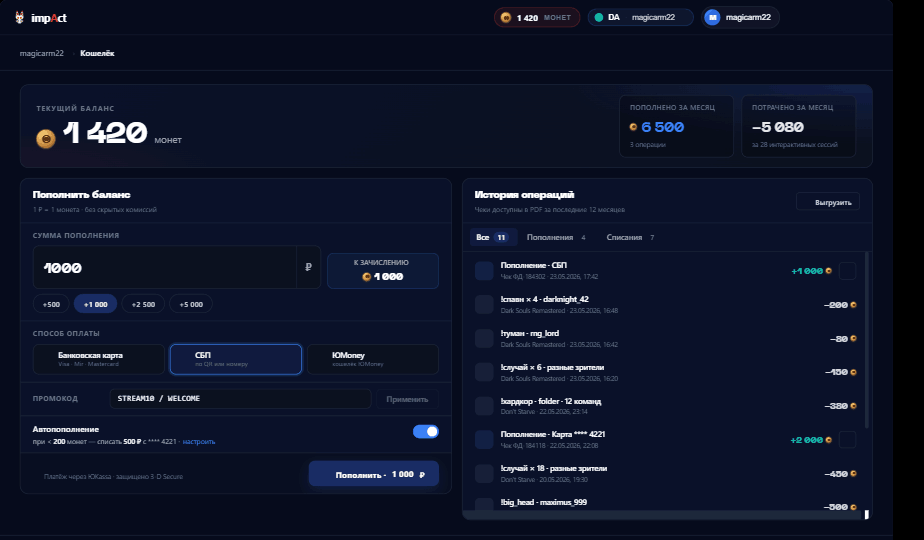Click the Кошелёк breadcrumb
This screenshot has width=924, height=540.
pyautogui.click(x=97, y=53)
